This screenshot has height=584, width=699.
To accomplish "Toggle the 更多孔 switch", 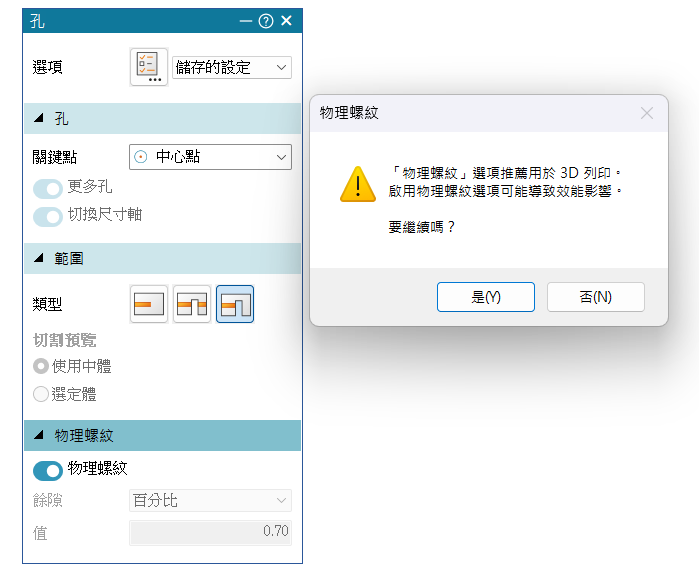I will pyautogui.click(x=48, y=189).
